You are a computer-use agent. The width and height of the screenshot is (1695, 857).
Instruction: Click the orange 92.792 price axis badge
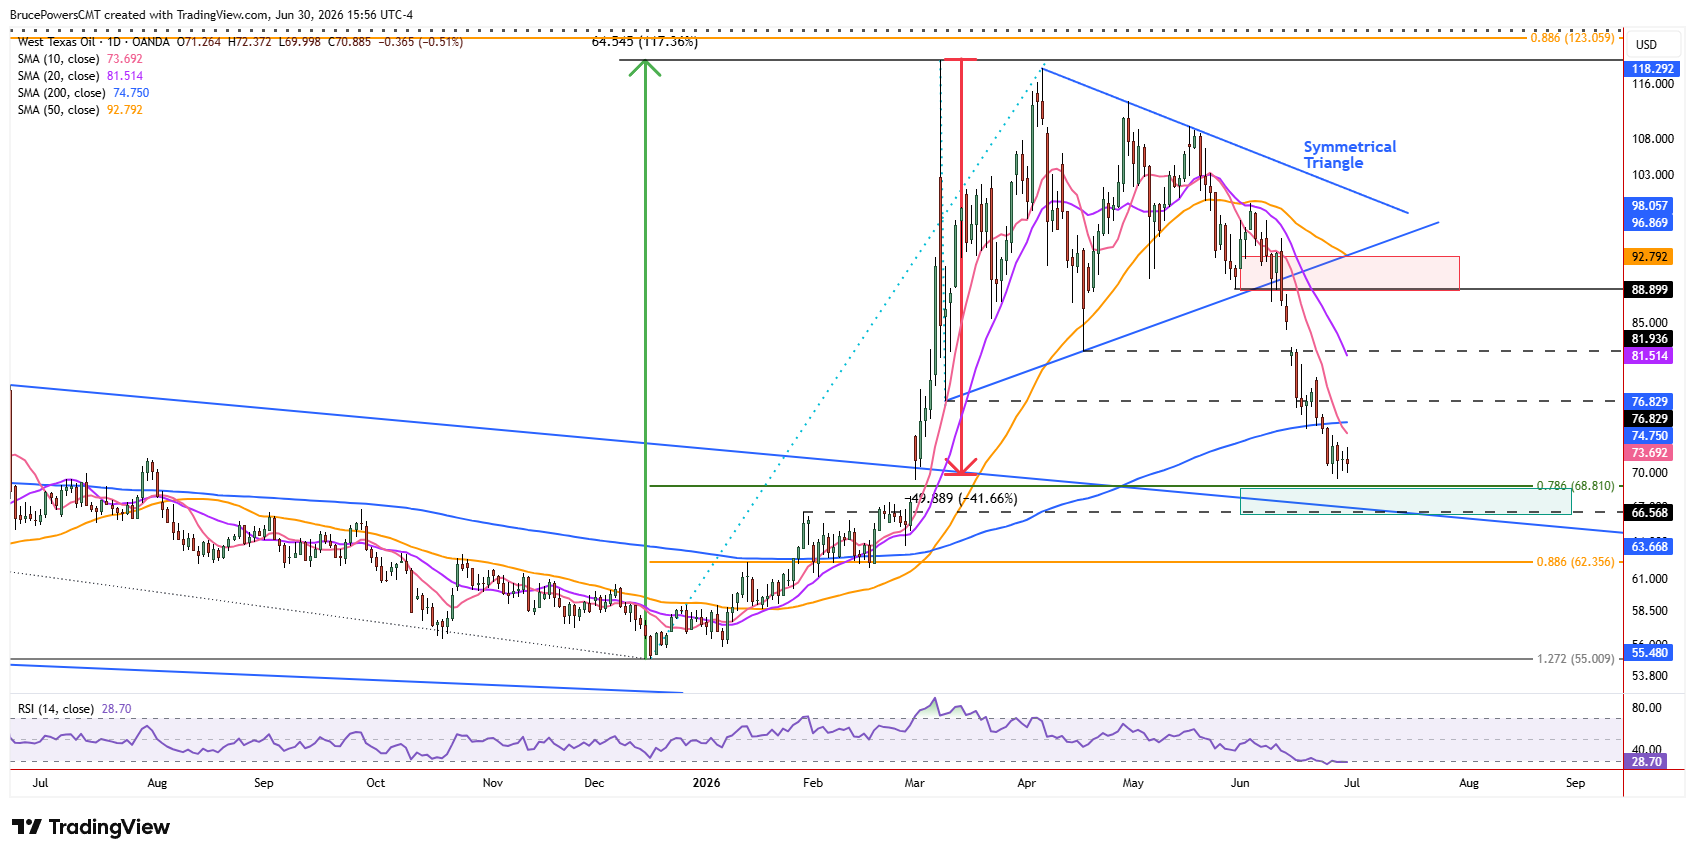[x=1650, y=257]
